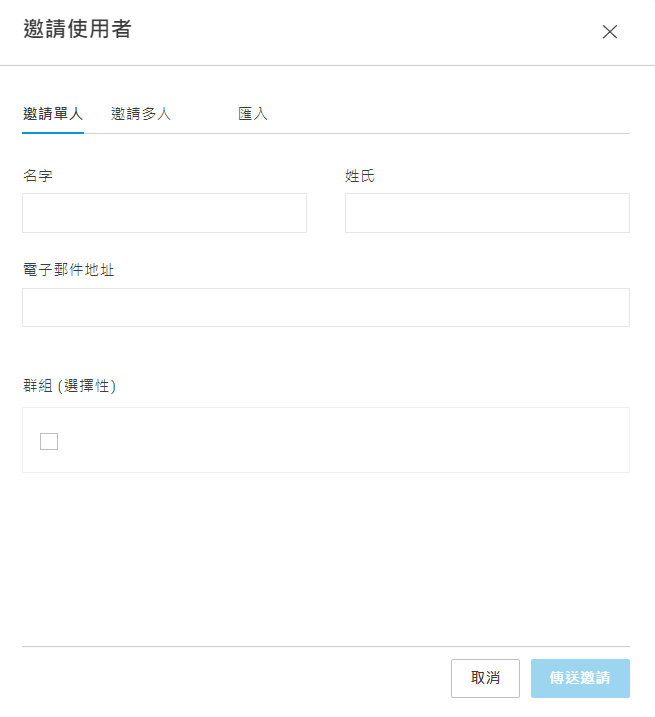This screenshot has width=655, height=717.
Task: Select the 匯入 tab
Action: pyautogui.click(x=253, y=114)
